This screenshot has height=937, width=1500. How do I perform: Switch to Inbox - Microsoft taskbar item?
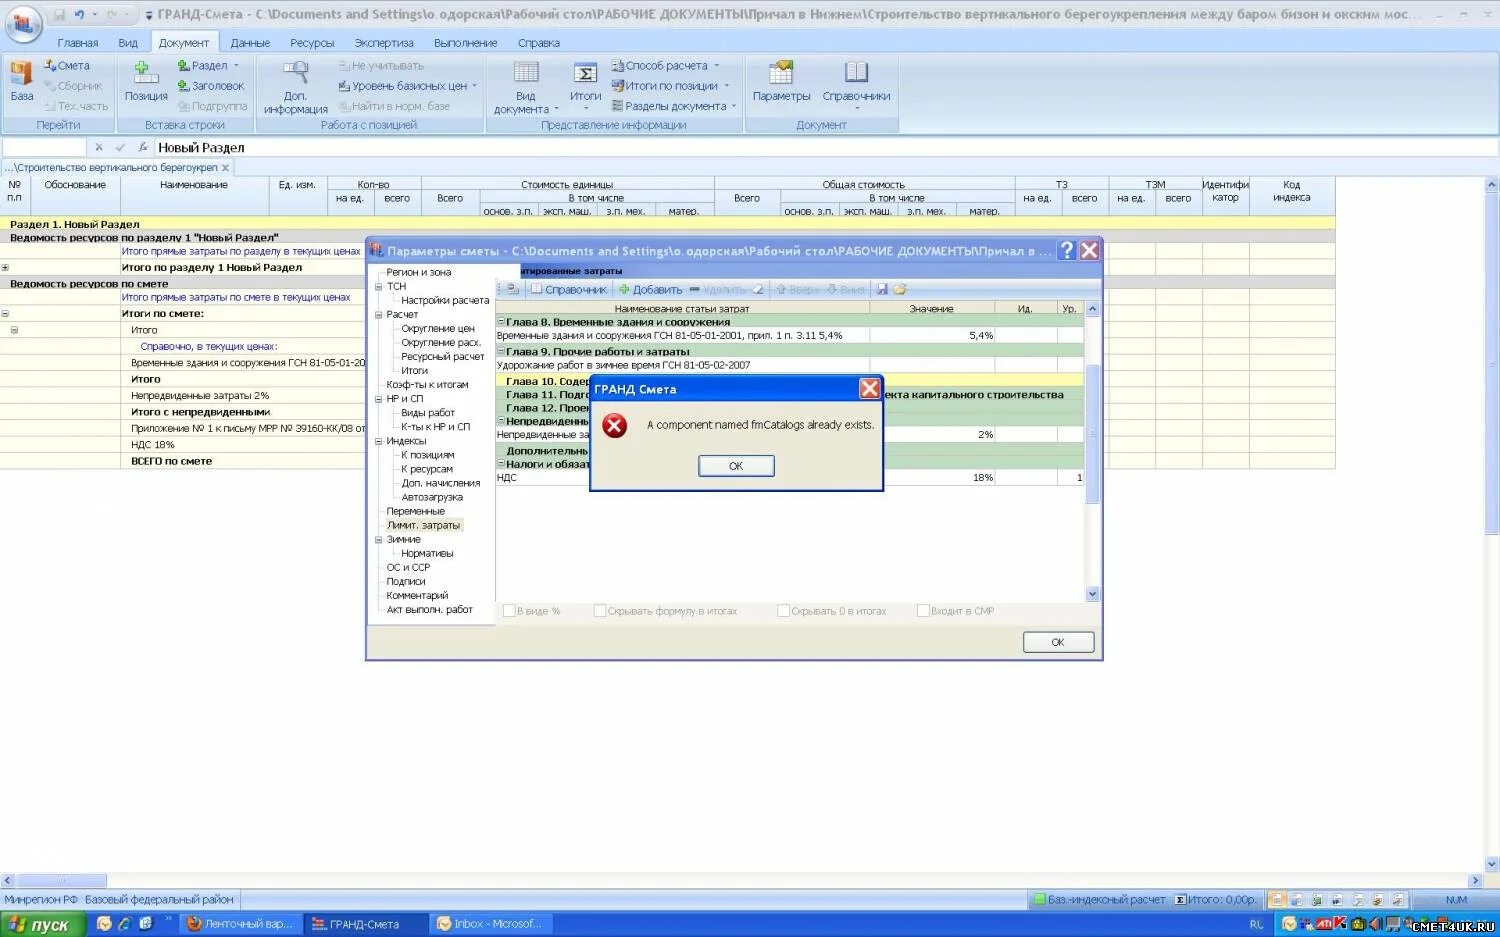coord(489,924)
